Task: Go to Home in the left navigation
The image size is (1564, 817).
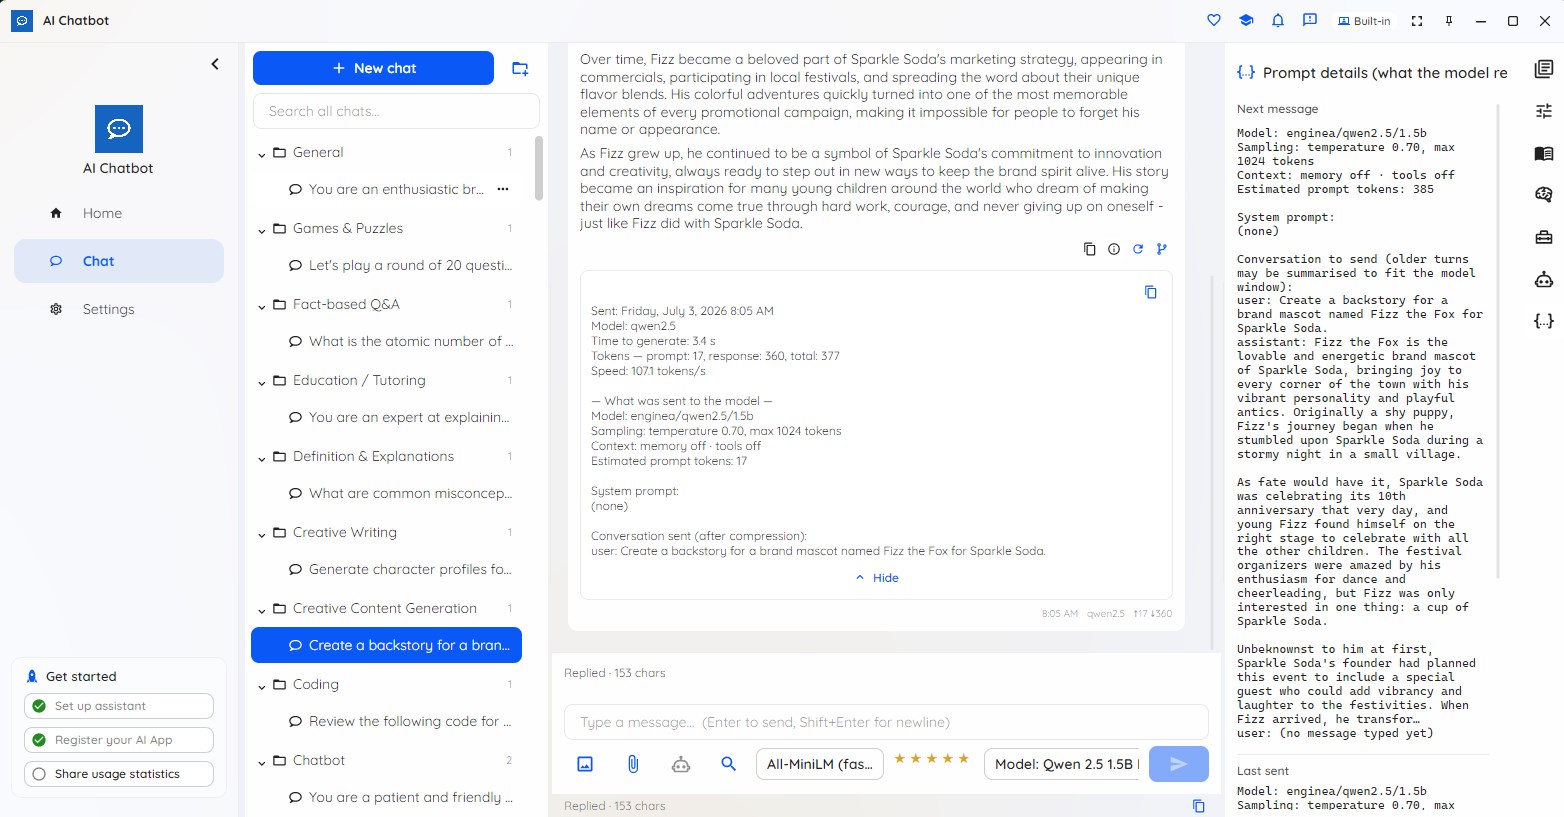Action: tap(119, 213)
